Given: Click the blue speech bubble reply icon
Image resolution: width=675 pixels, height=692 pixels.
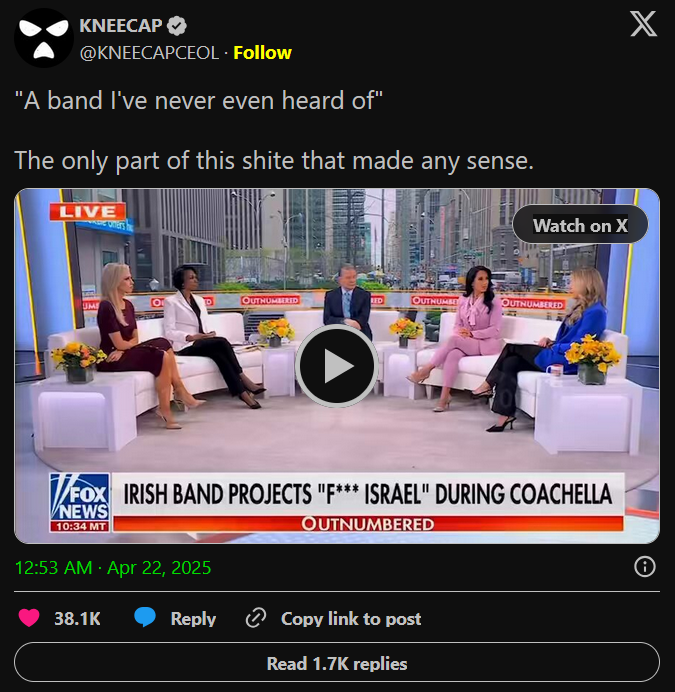Looking at the screenshot, I should [x=145, y=617].
